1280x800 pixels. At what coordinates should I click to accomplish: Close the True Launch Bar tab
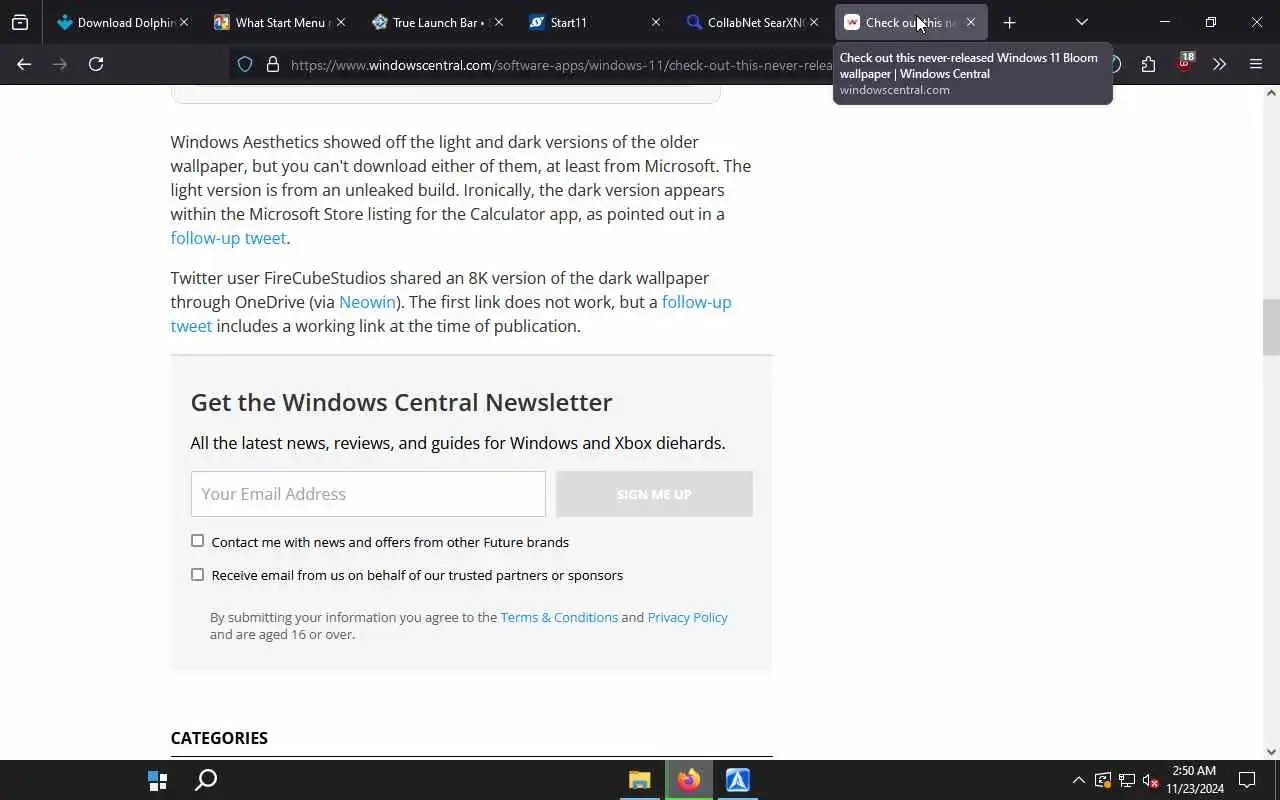[498, 22]
